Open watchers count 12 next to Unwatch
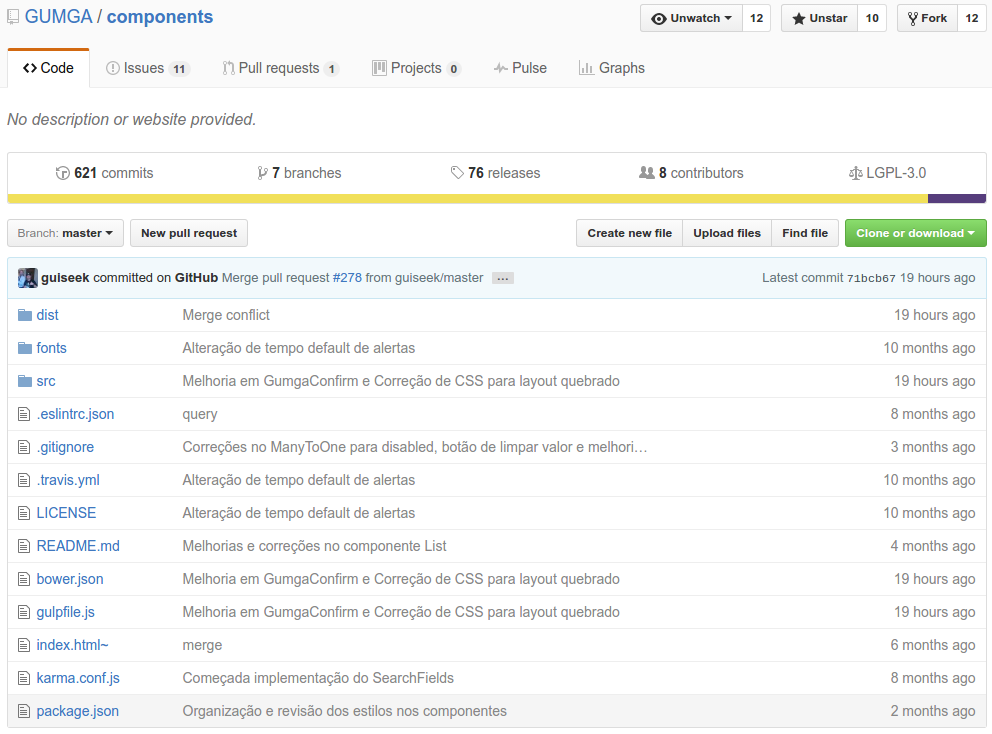Image resolution: width=992 pixels, height=734 pixels. tap(756, 18)
